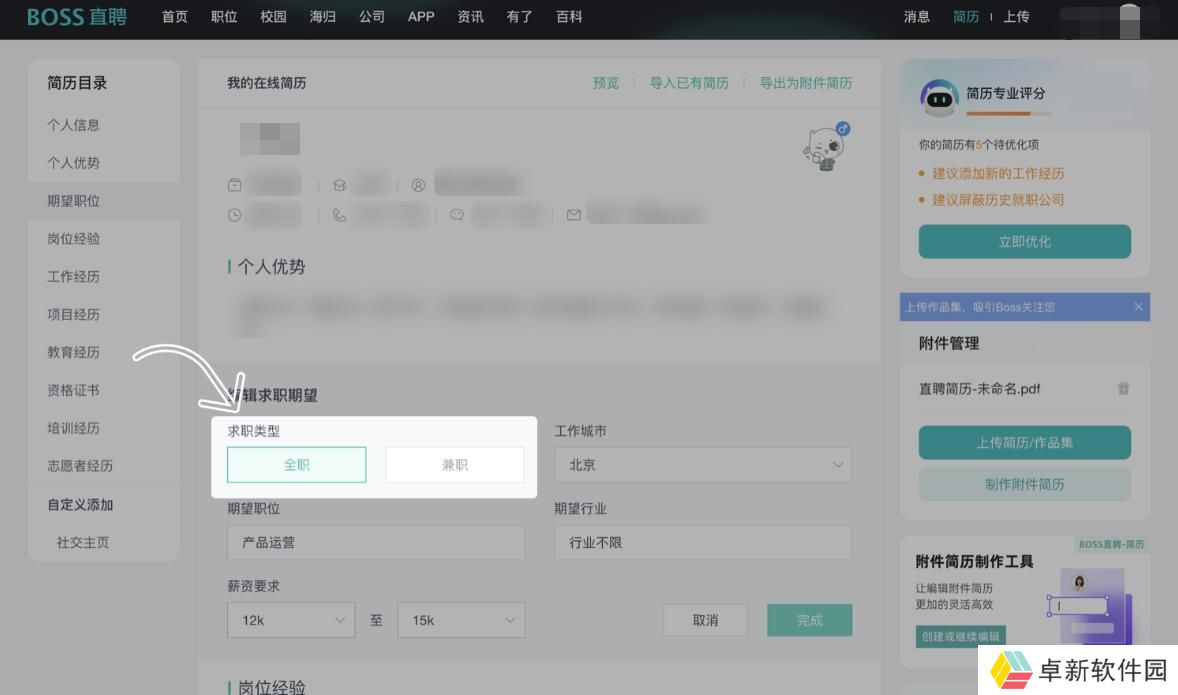Click the resume score progress bar

coord(1008,113)
